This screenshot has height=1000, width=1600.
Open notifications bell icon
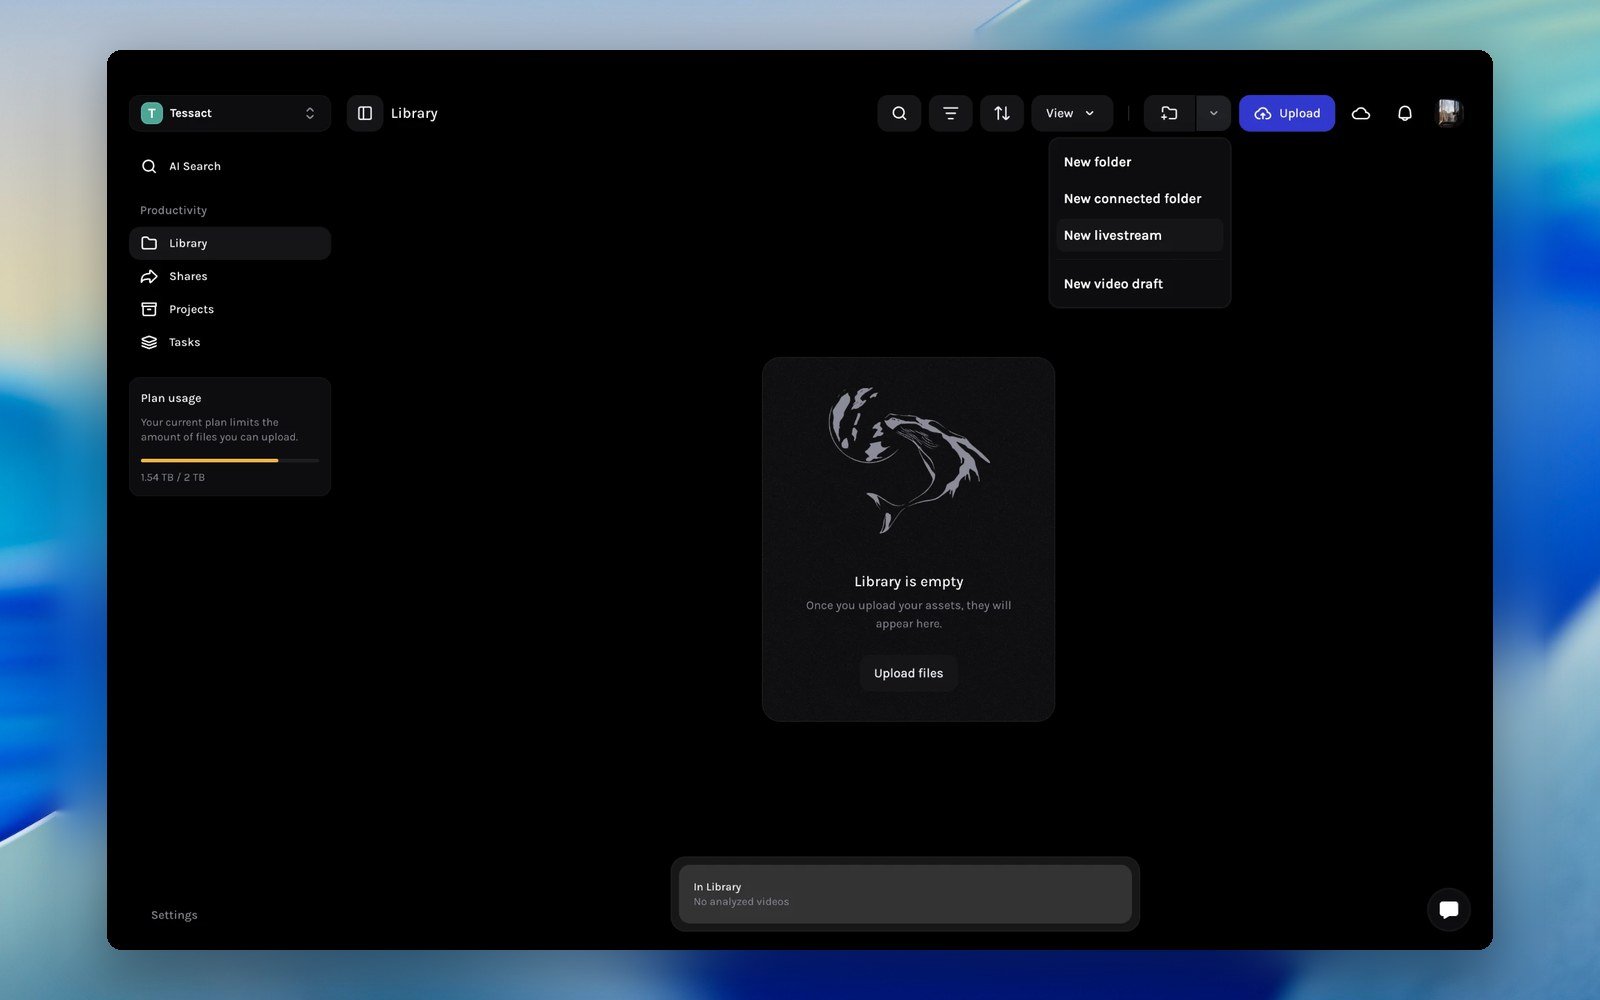pos(1404,113)
